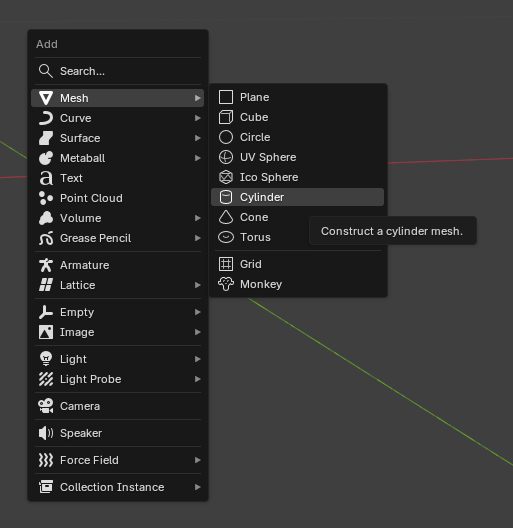Screen dimensions: 513x528
Task: Click the Grid icon
Action: [226, 264]
